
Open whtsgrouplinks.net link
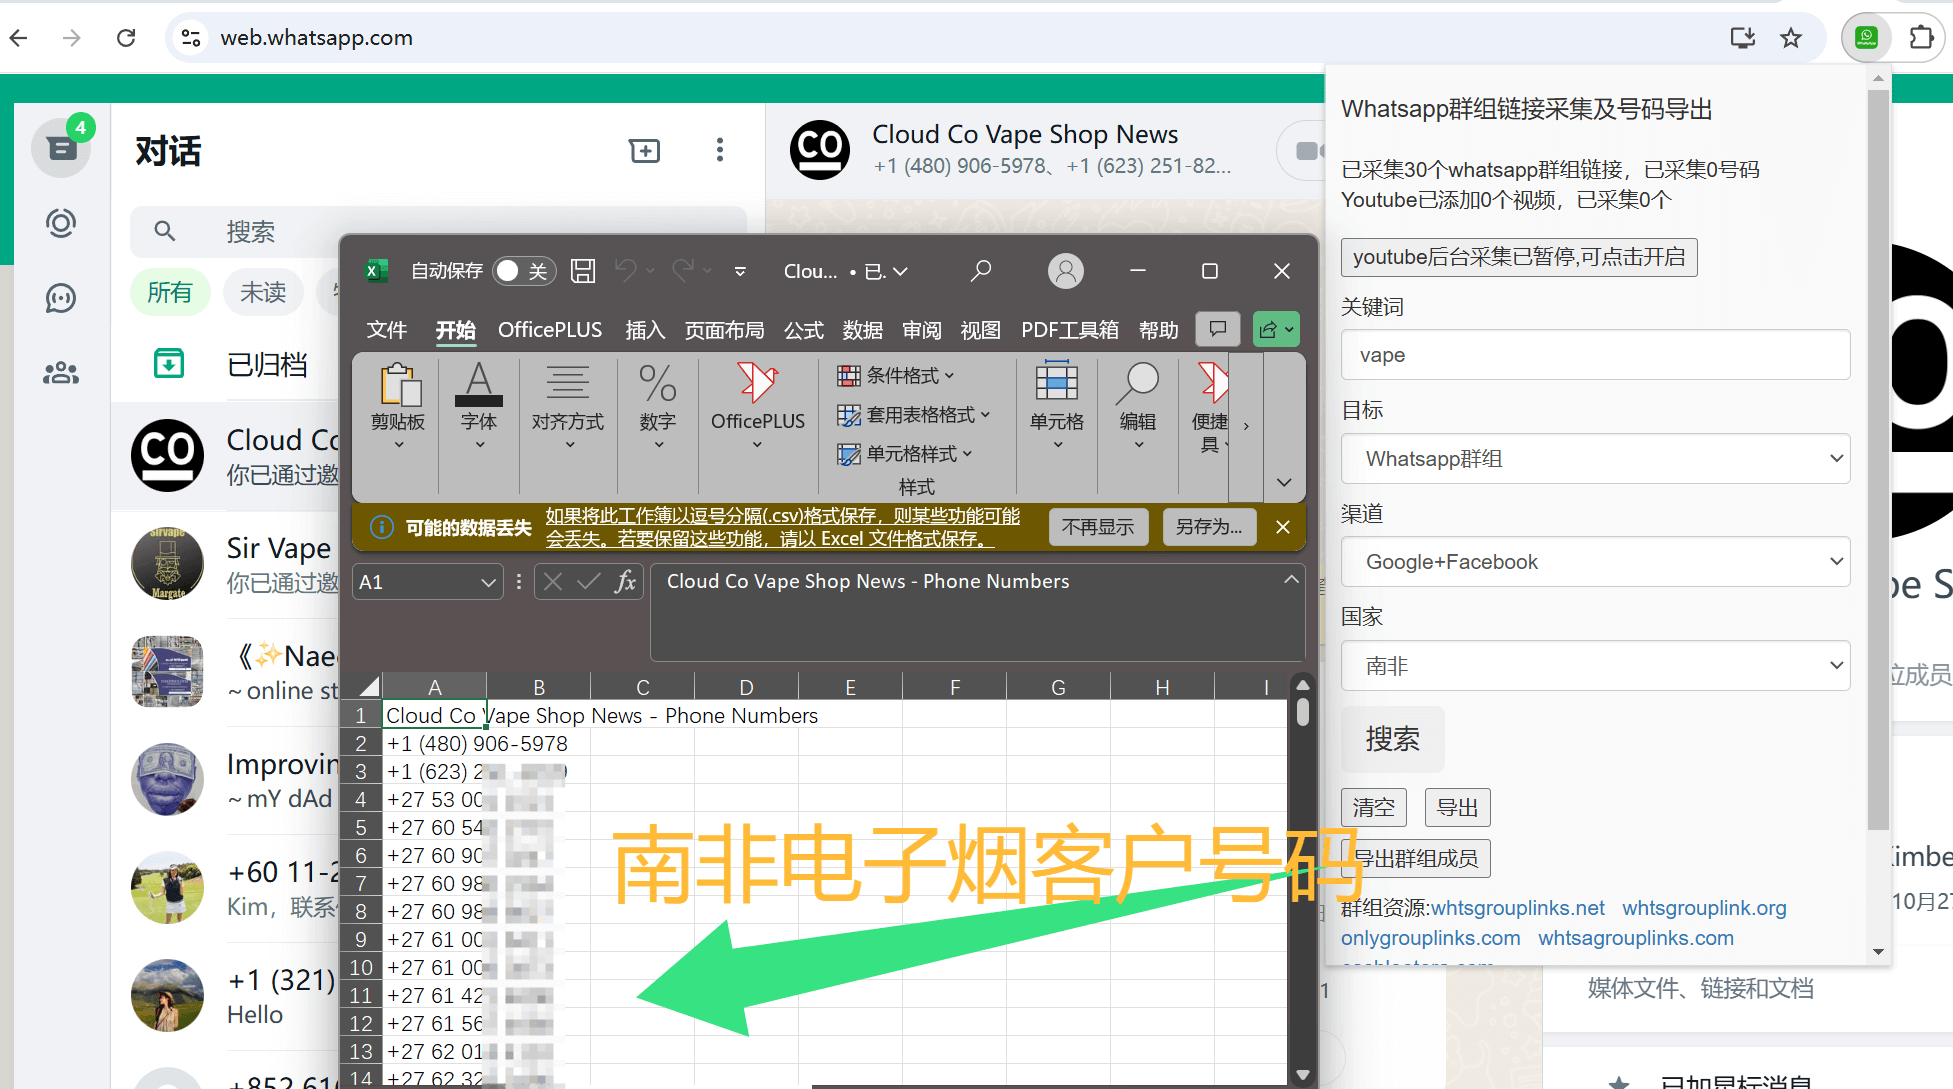pyautogui.click(x=1518, y=908)
